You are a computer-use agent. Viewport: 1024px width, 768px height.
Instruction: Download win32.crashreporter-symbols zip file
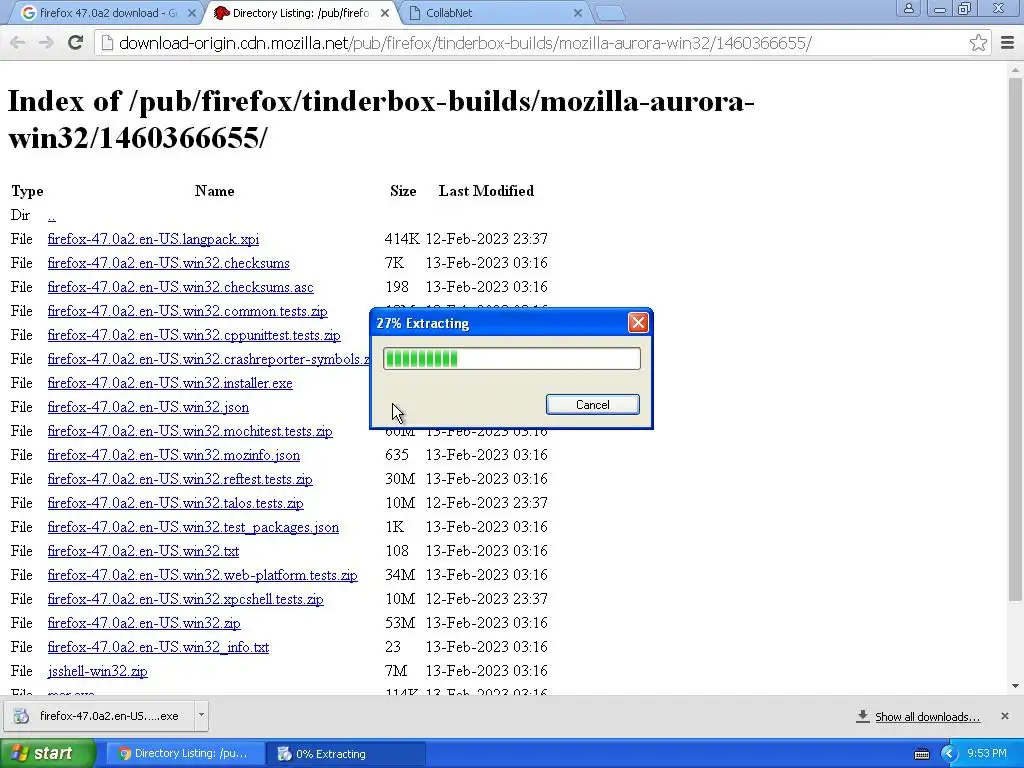[x=208, y=359]
